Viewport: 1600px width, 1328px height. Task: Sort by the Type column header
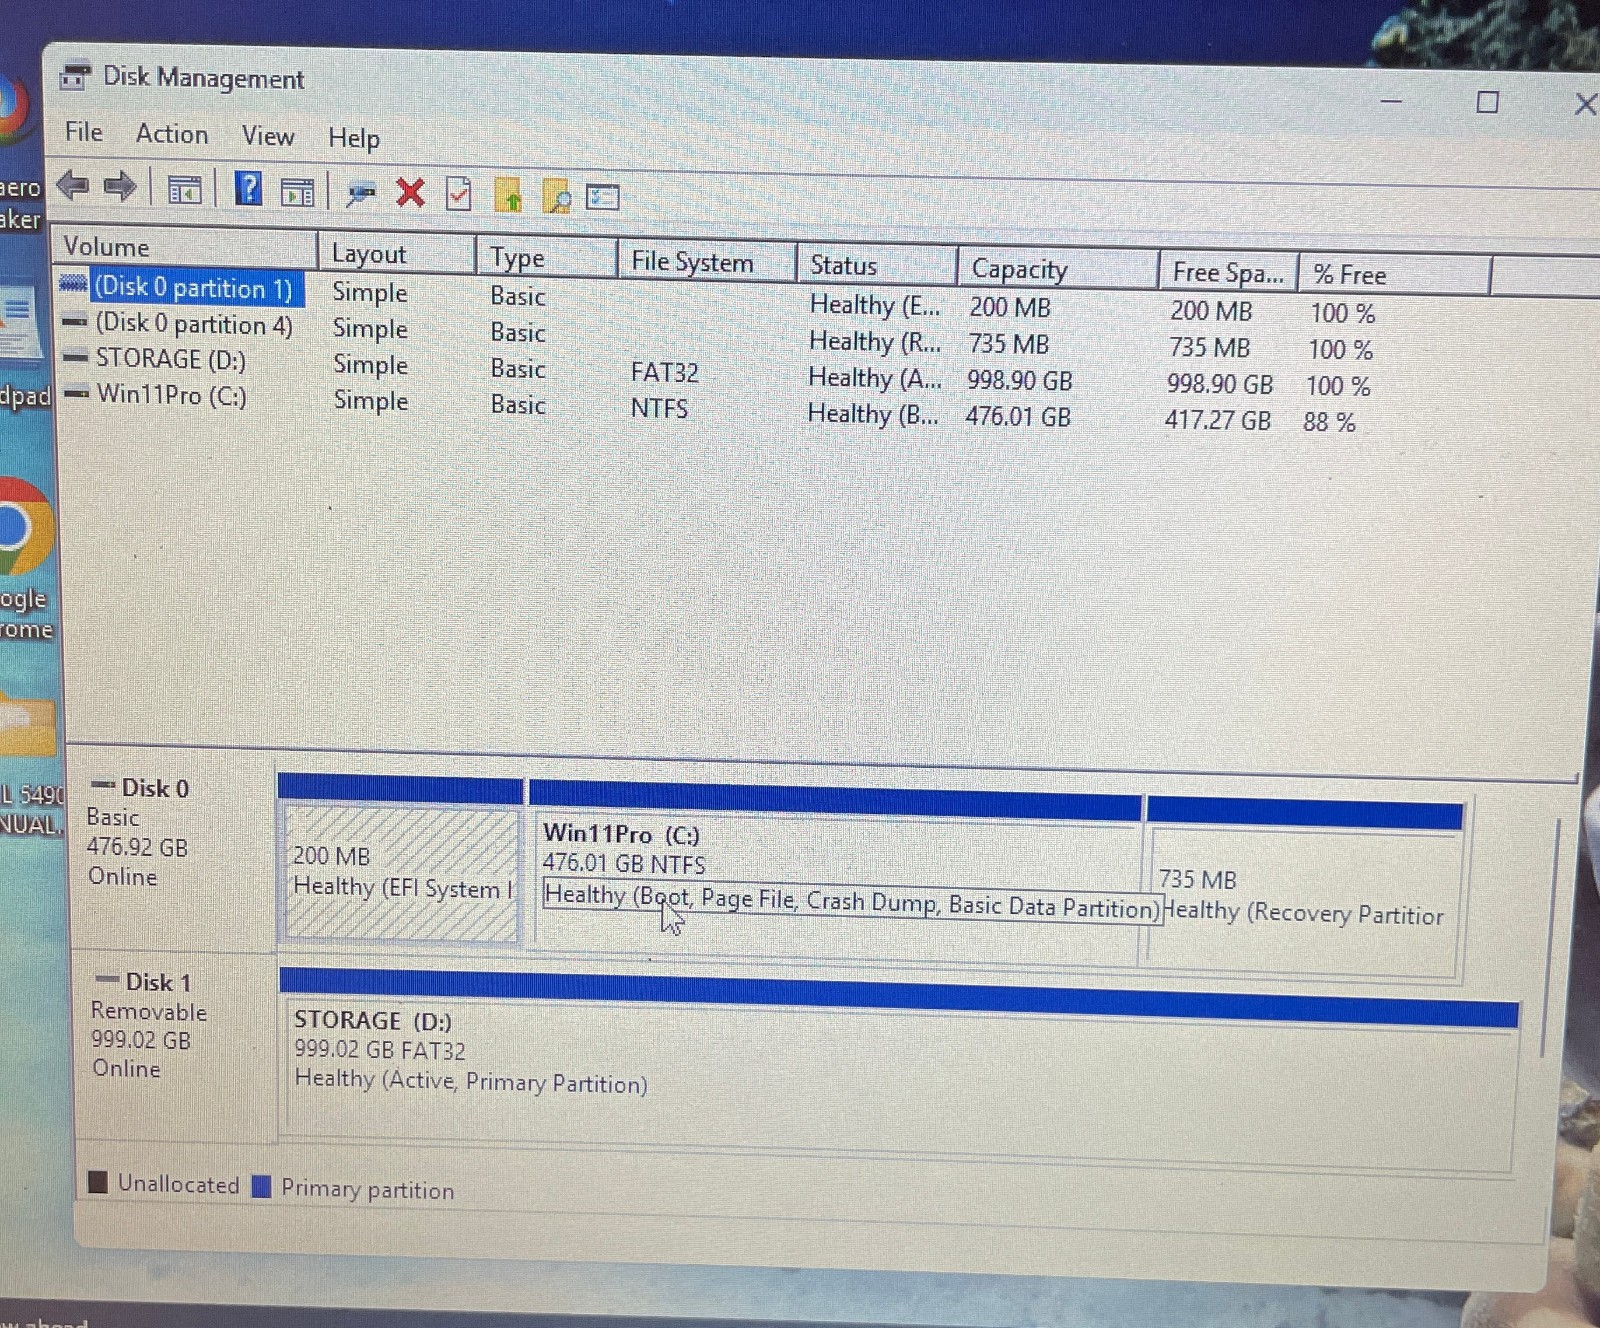[546, 258]
